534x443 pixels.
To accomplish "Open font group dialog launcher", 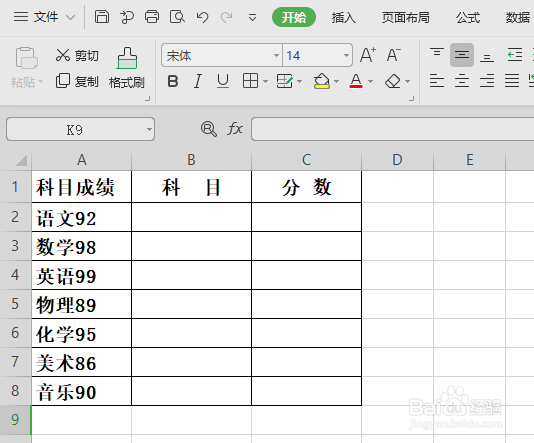I will (x=411, y=98).
